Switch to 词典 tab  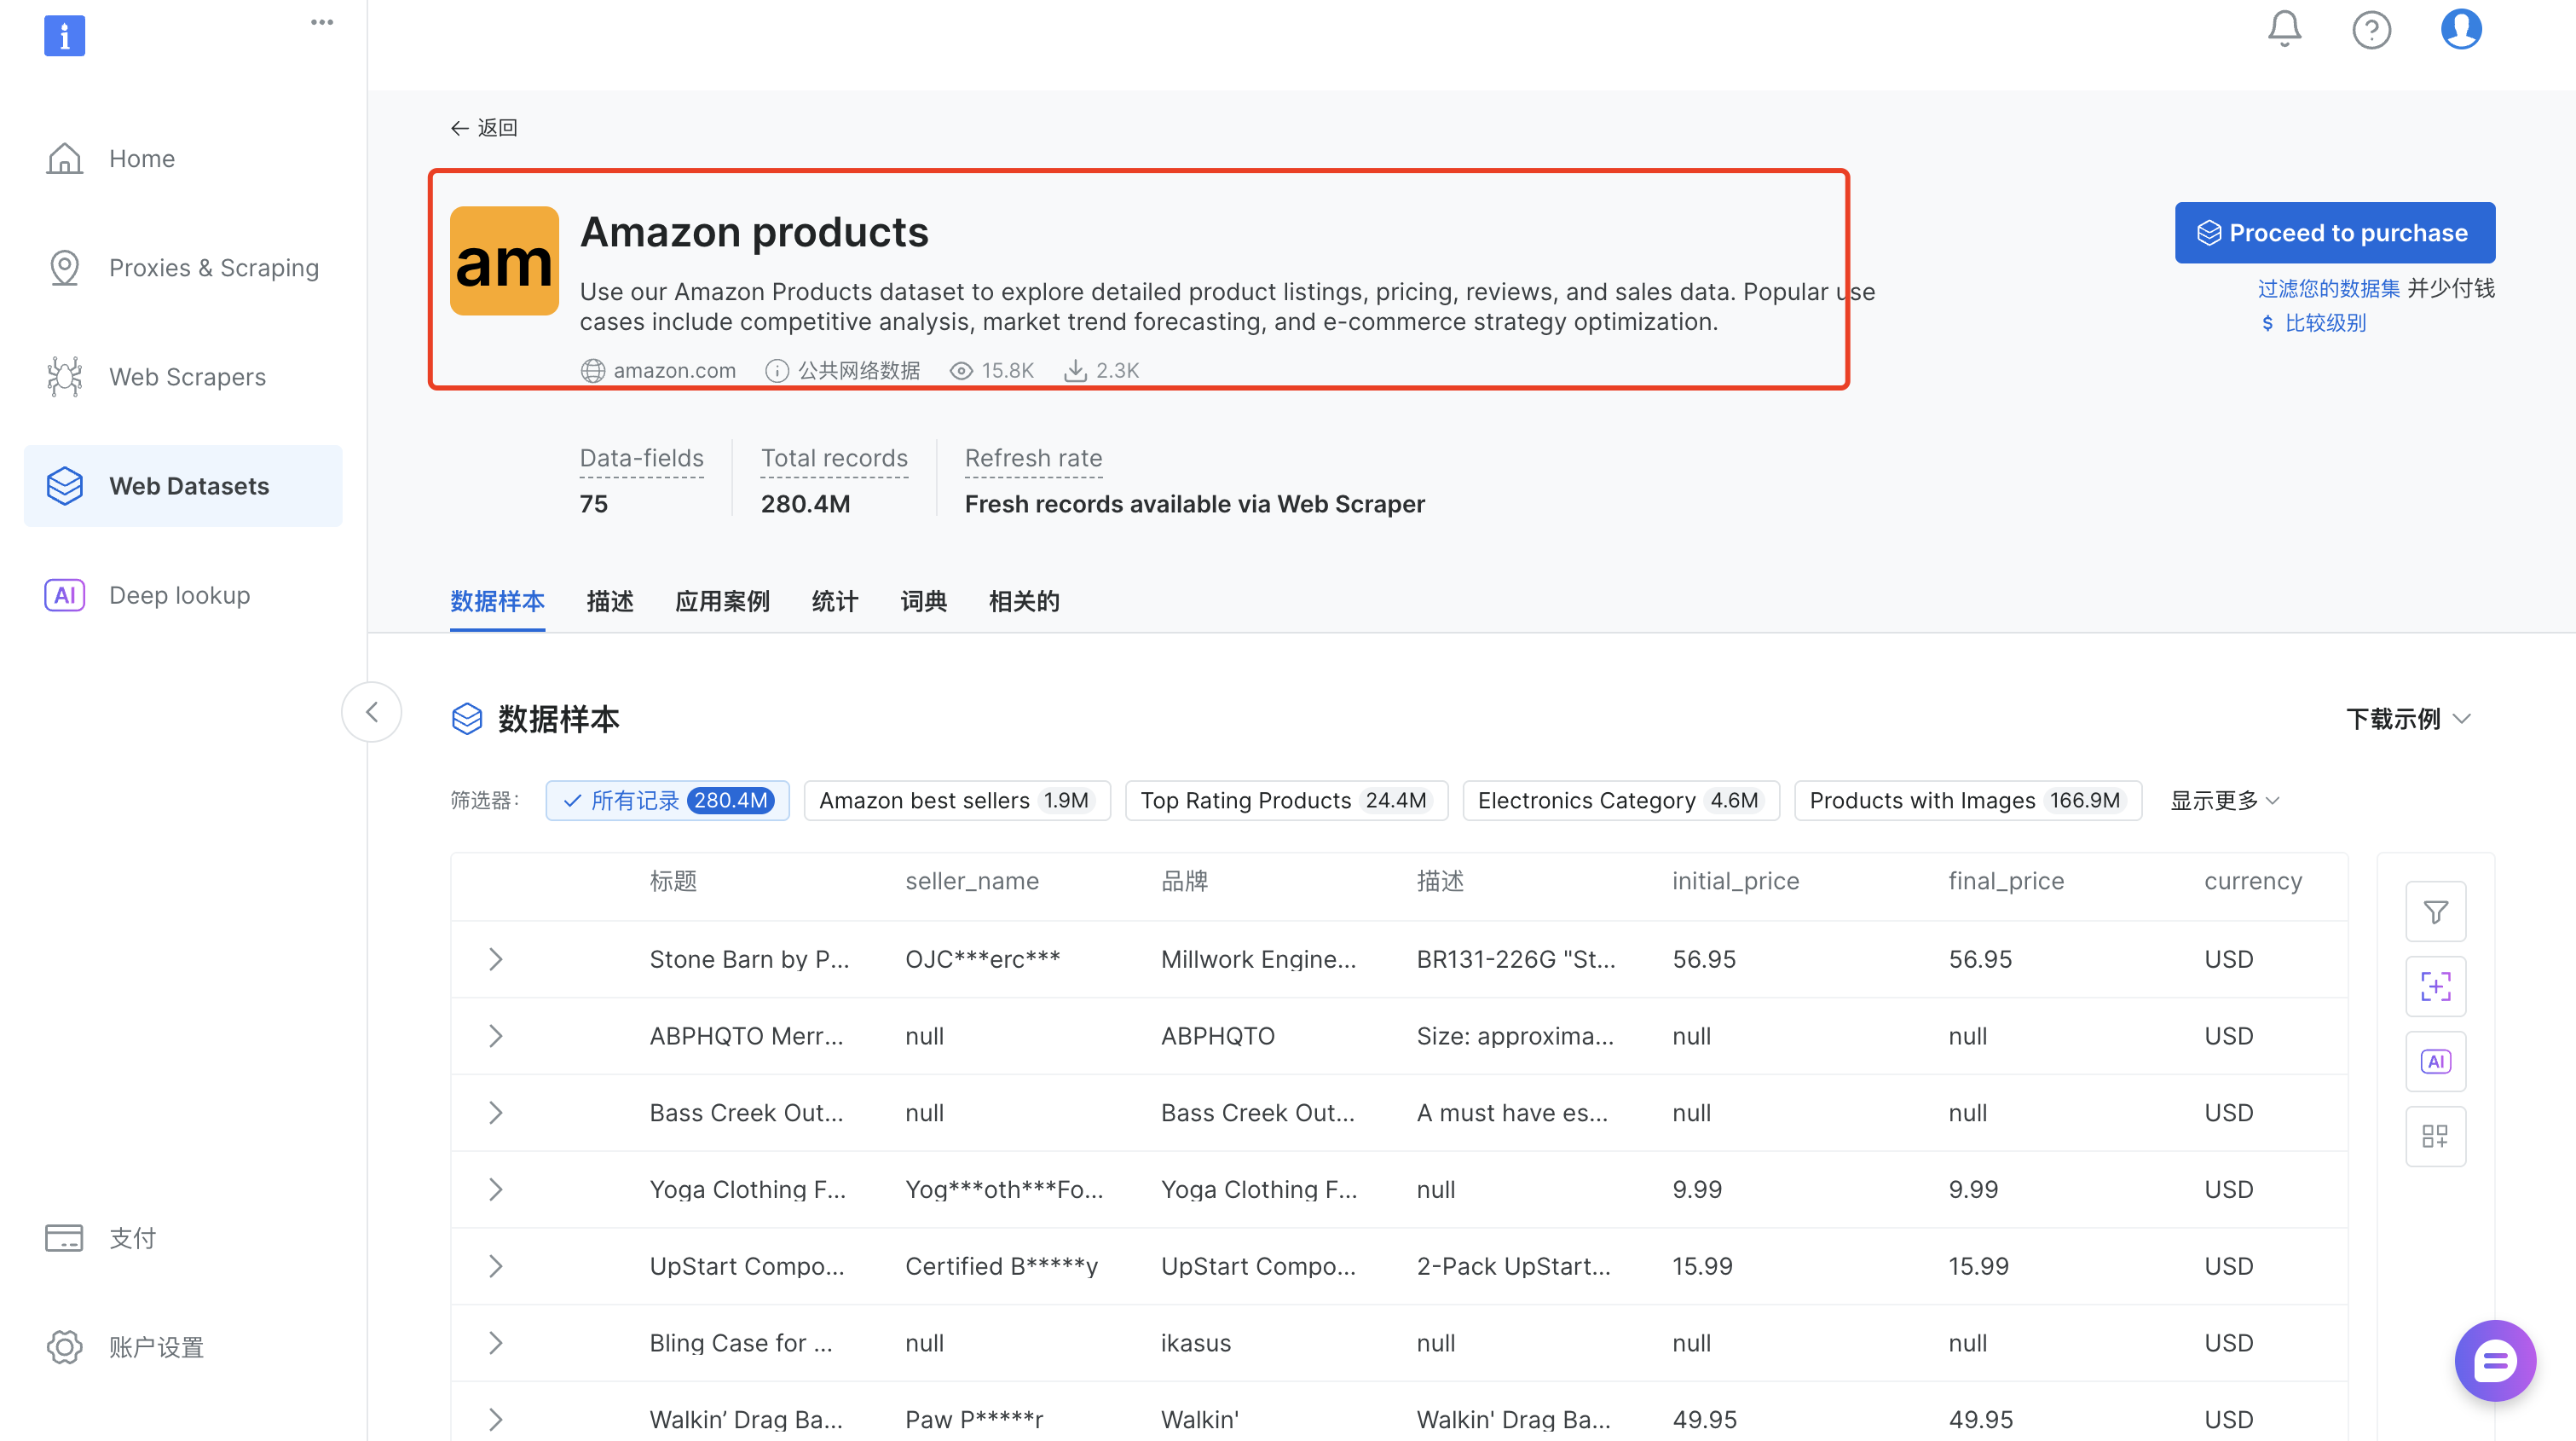tap(923, 601)
